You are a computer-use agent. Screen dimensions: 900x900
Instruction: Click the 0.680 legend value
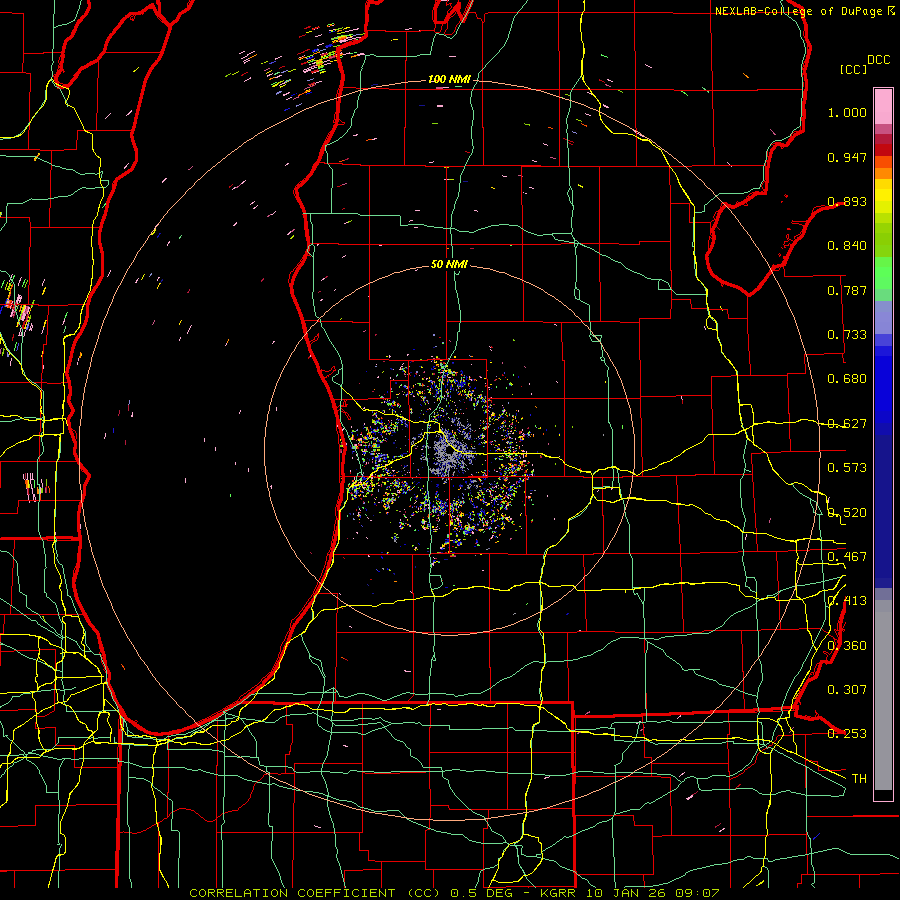pyautogui.click(x=847, y=379)
